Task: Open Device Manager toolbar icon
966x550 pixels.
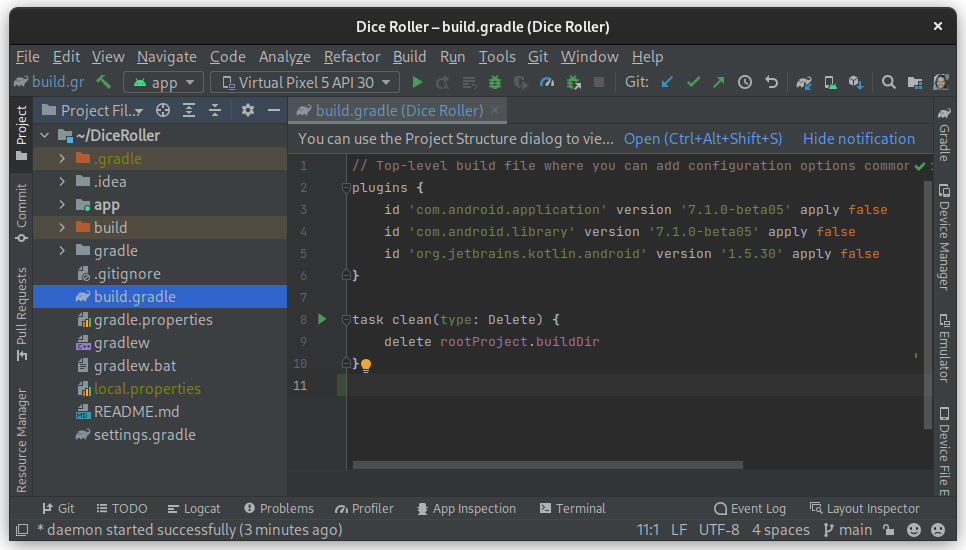Action: coord(830,82)
